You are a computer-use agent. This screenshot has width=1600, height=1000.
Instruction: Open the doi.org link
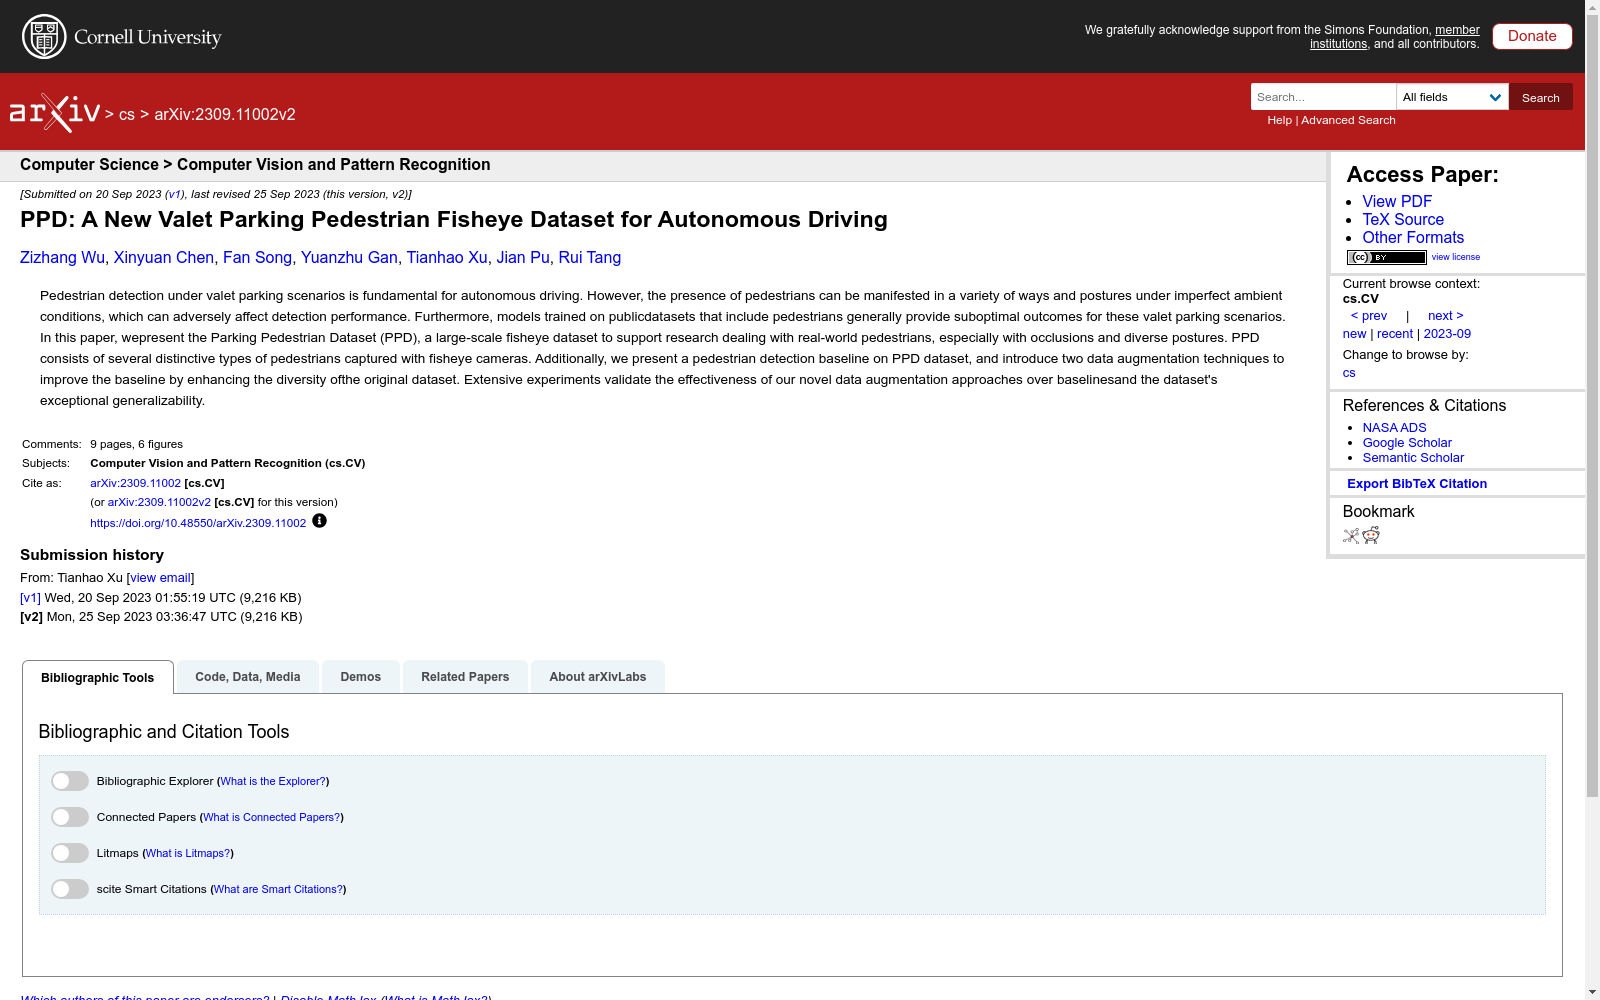coord(198,523)
